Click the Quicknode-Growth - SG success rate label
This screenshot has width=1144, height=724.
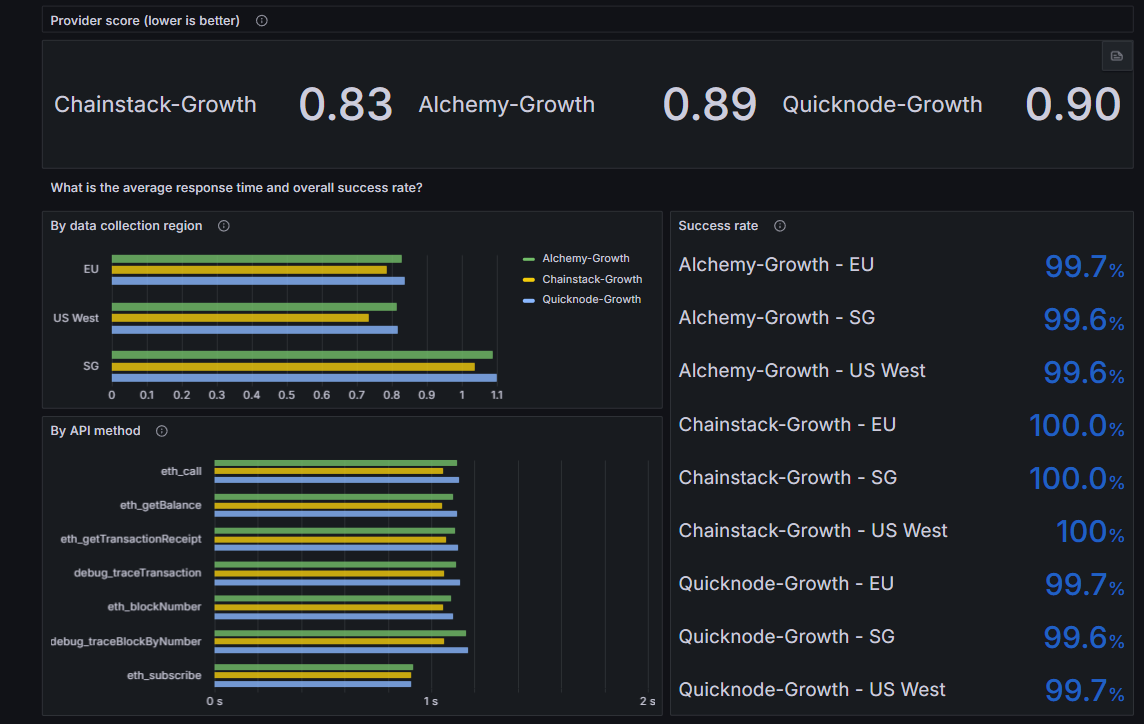(x=786, y=637)
